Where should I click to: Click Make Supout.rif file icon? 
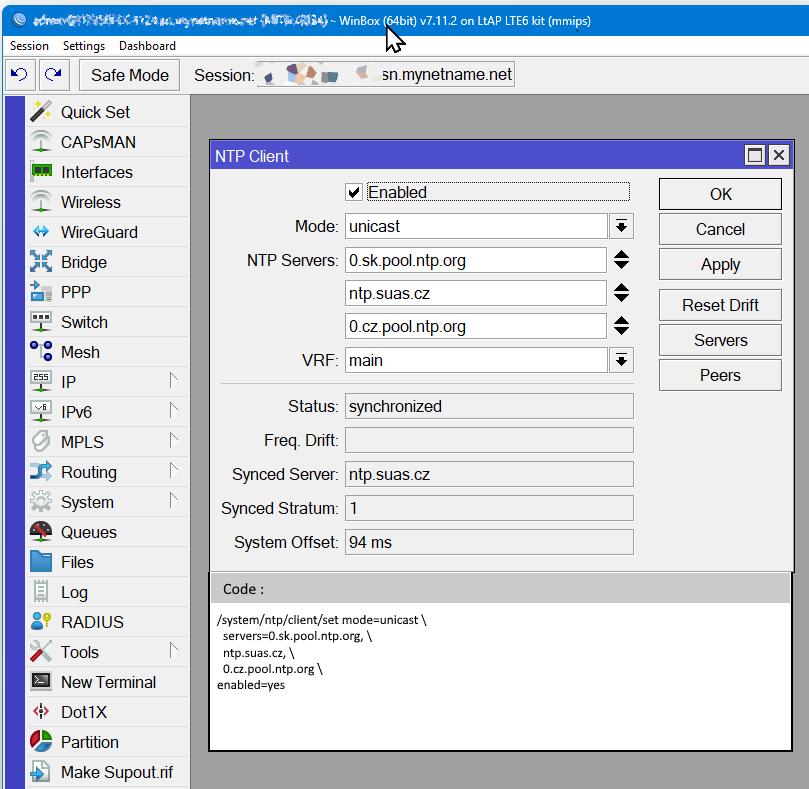coord(41,771)
